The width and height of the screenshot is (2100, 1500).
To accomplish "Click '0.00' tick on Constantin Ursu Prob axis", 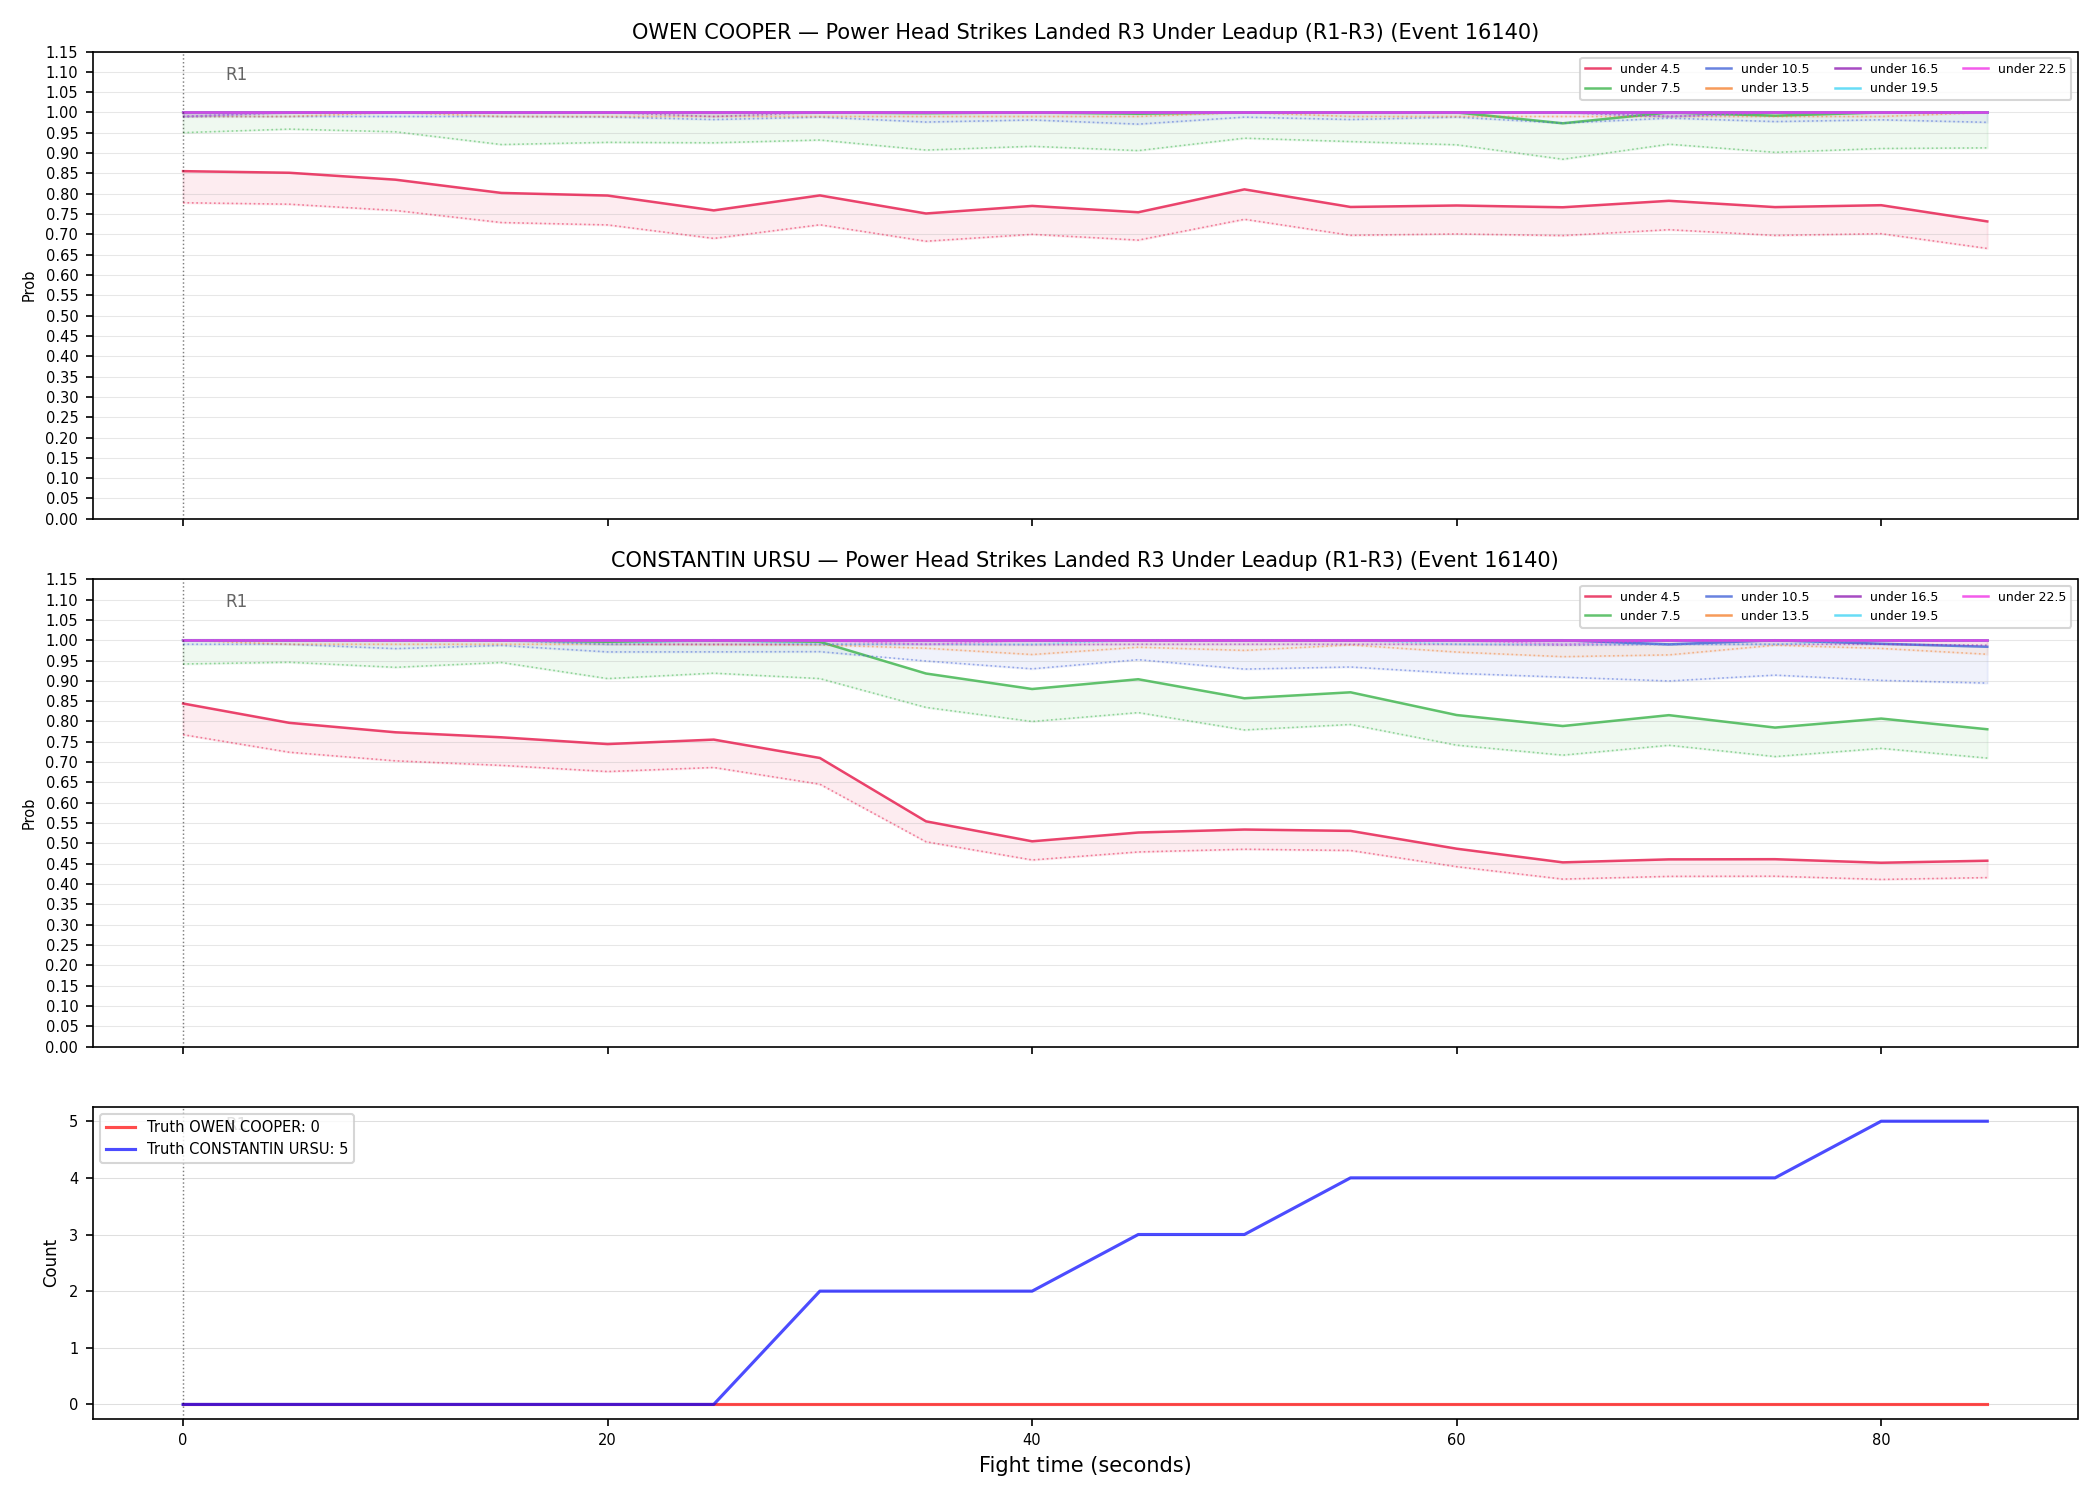I will pos(62,1047).
